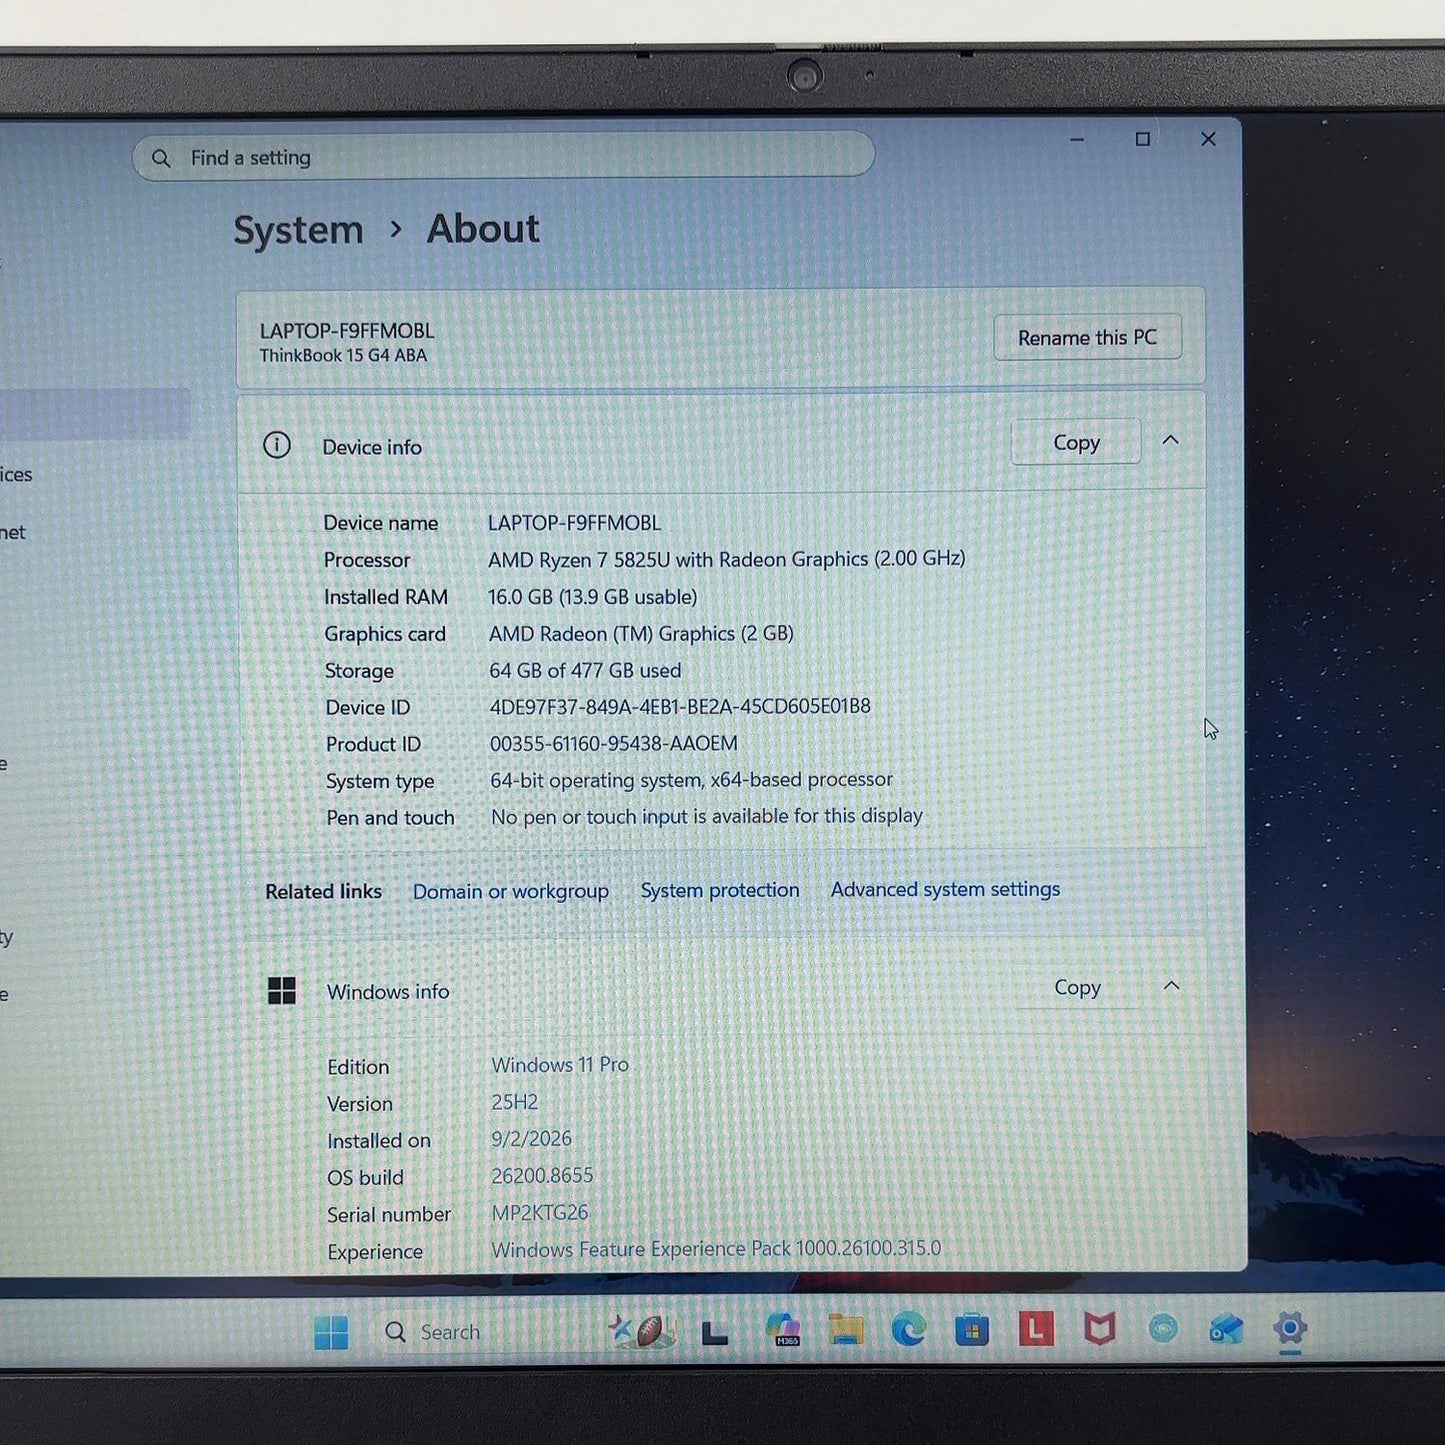Click the Installed RAM value 16.0 GB
The image size is (1445, 1445).
(x=520, y=597)
